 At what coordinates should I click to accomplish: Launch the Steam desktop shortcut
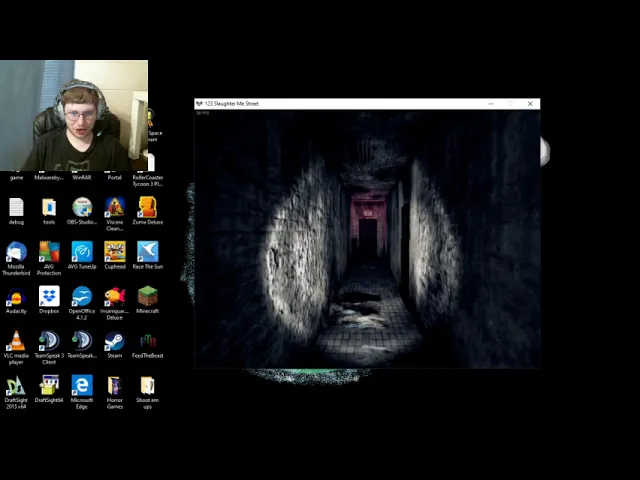115,341
